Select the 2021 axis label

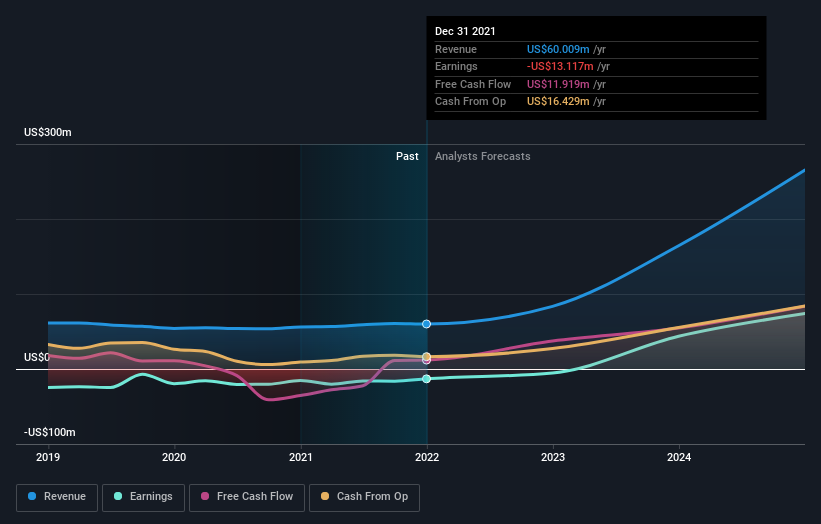301,457
